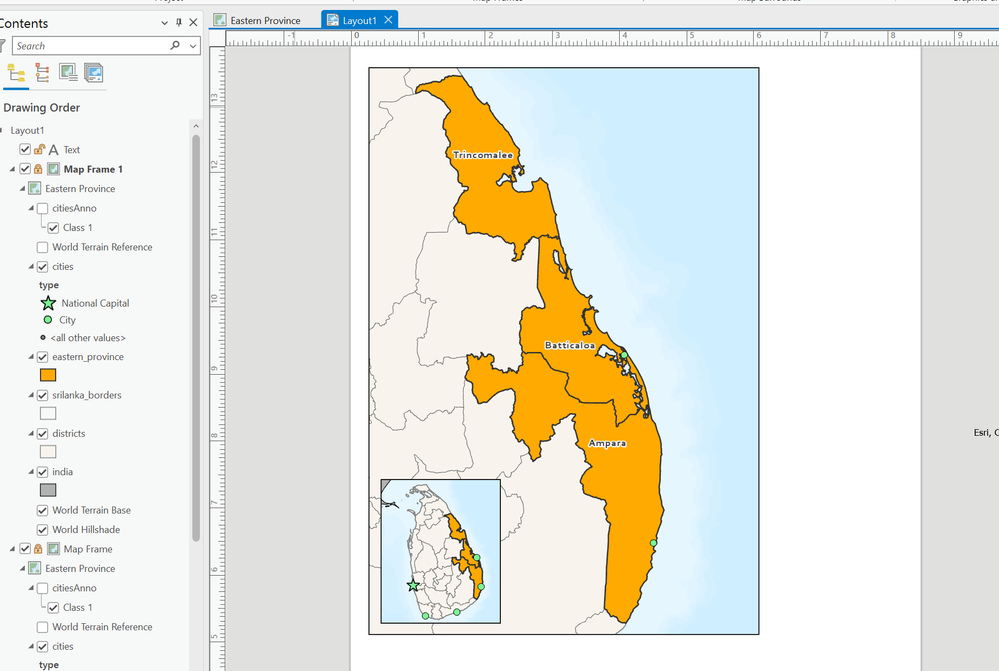Close the Contents pane
999x671 pixels.
[x=193, y=22]
